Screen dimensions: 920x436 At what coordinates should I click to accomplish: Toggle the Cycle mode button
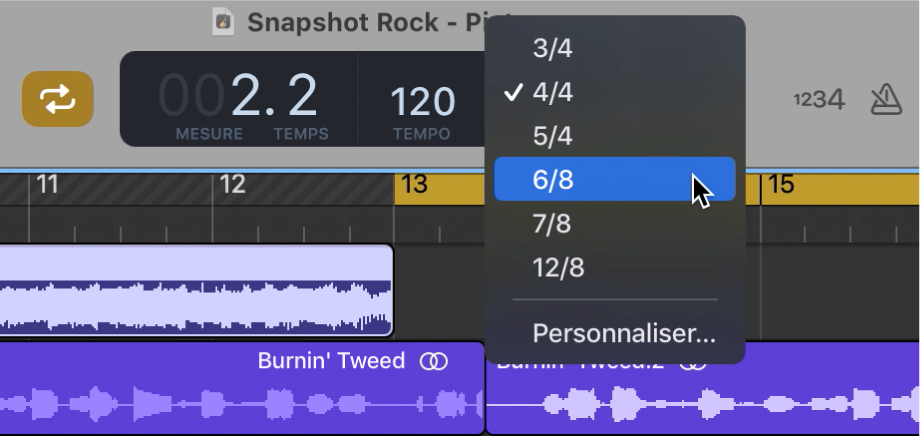click(x=58, y=99)
